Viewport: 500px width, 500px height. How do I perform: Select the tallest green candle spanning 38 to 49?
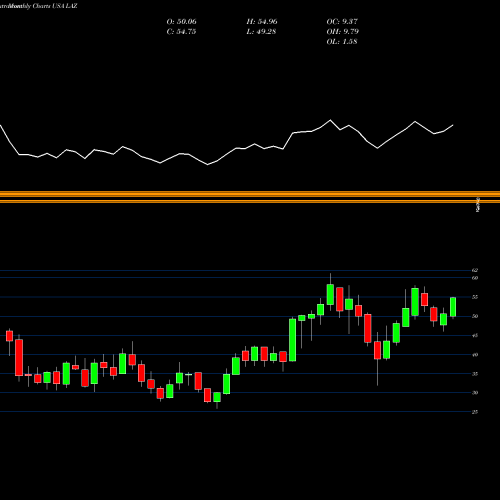[292, 340]
